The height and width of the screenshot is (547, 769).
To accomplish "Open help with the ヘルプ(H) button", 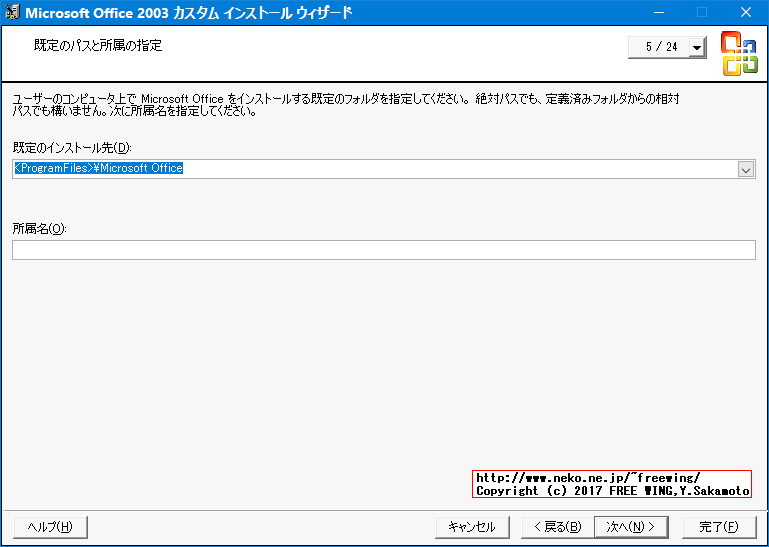I will [51, 527].
